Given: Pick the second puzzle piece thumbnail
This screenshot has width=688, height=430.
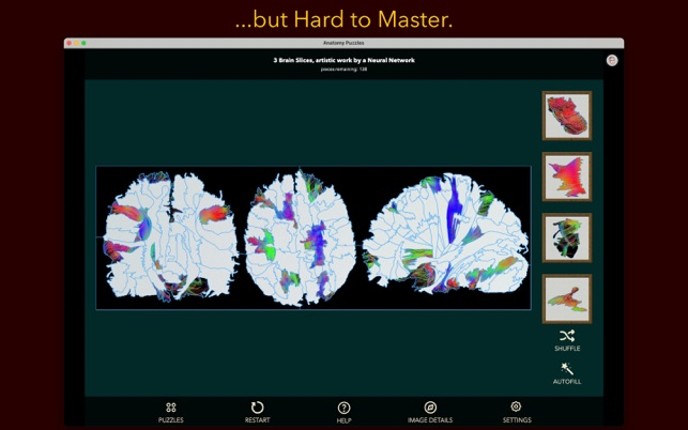Looking at the screenshot, I should (567, 176).
